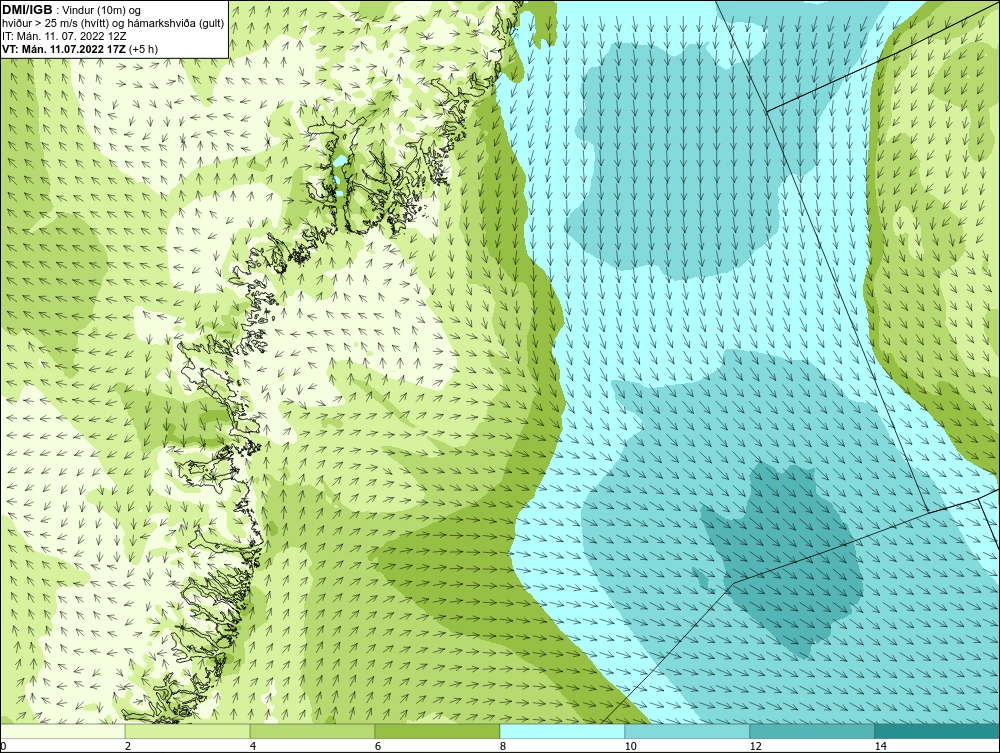The height and width of the screenshot is (753, 1000).
Task: Click the 8–10 m/s pale cyan legend swatch
Action: 562,731
